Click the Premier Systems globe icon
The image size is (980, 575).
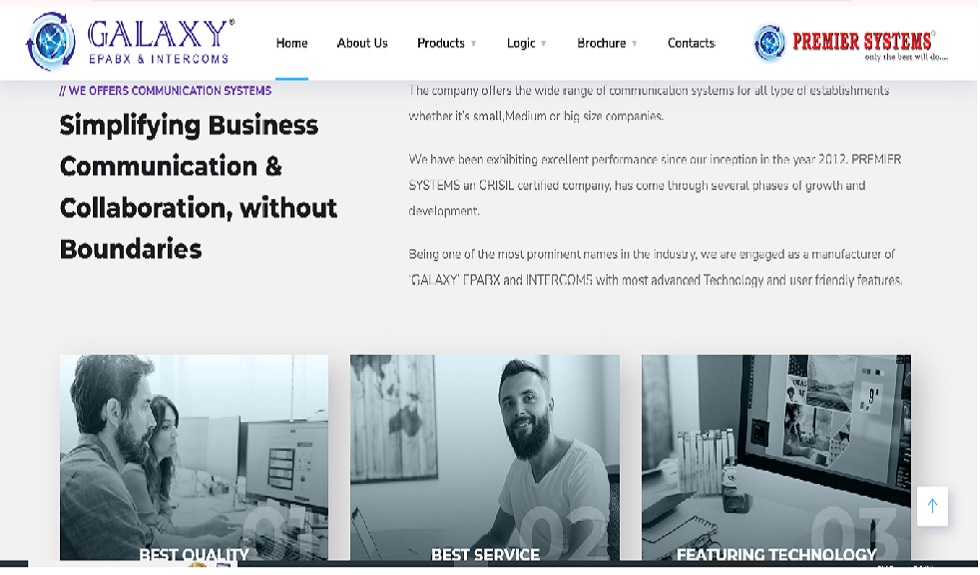tap(770, 42)
